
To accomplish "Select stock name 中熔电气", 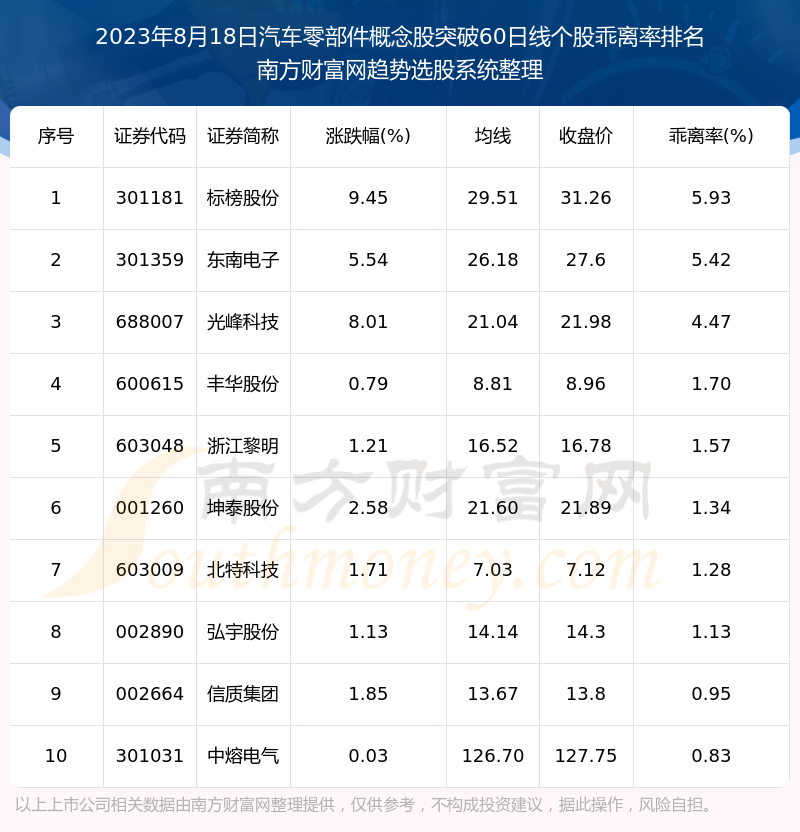I will coord(243,756).
